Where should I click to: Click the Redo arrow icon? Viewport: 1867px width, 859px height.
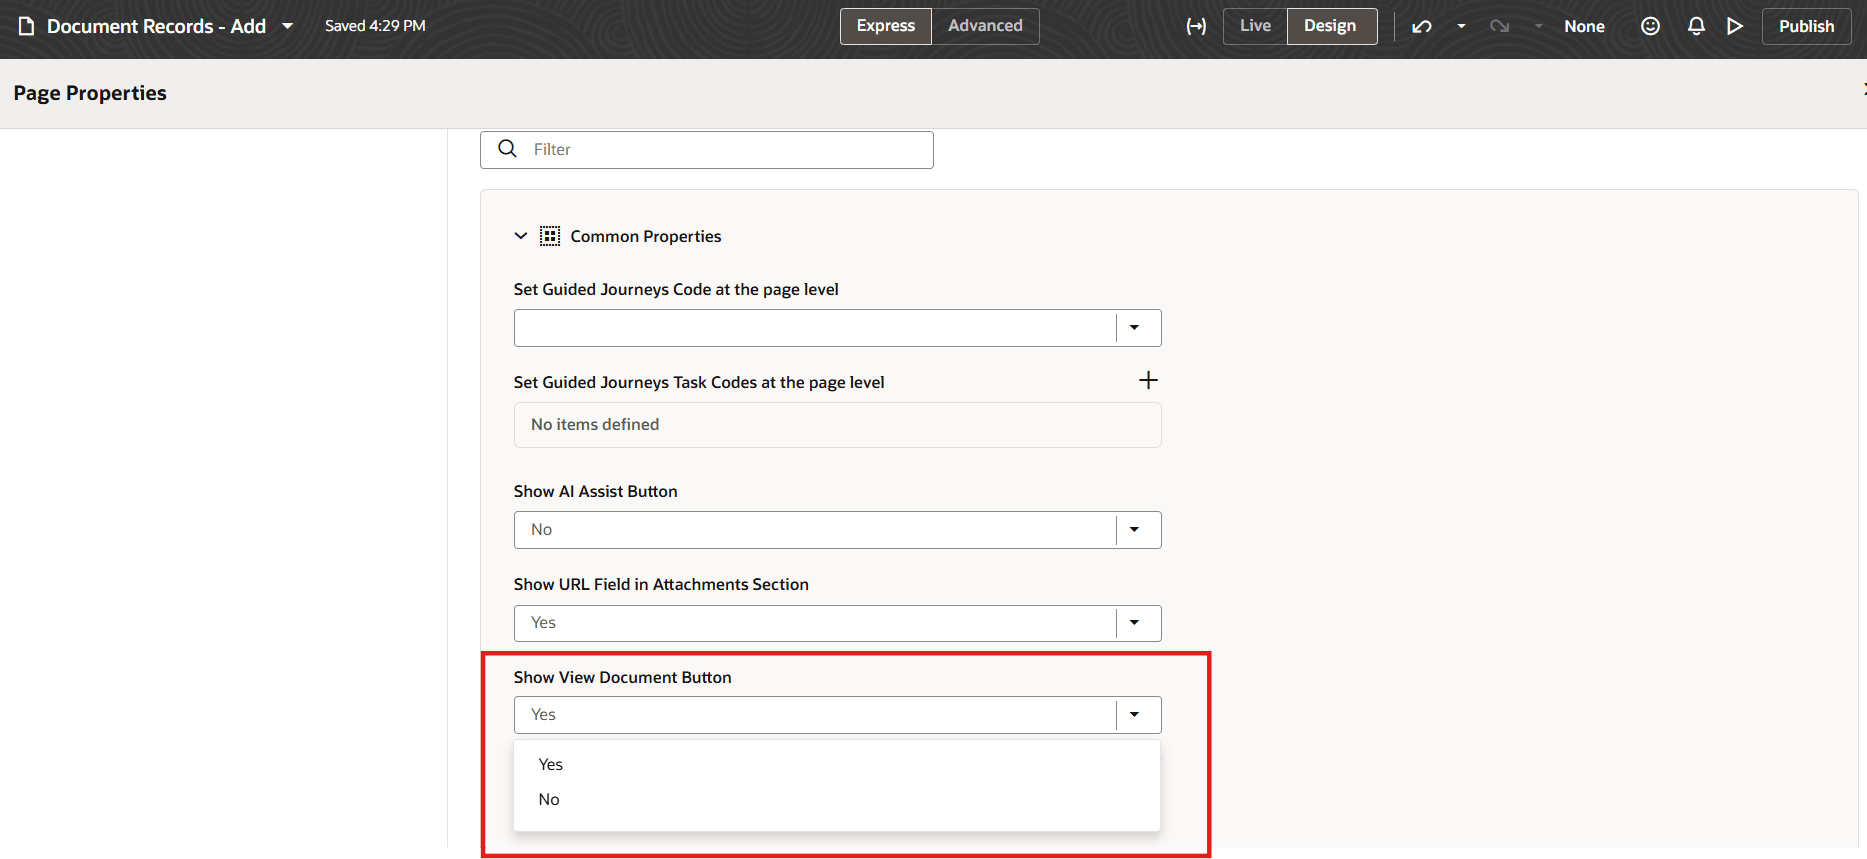pos(1499,26)
